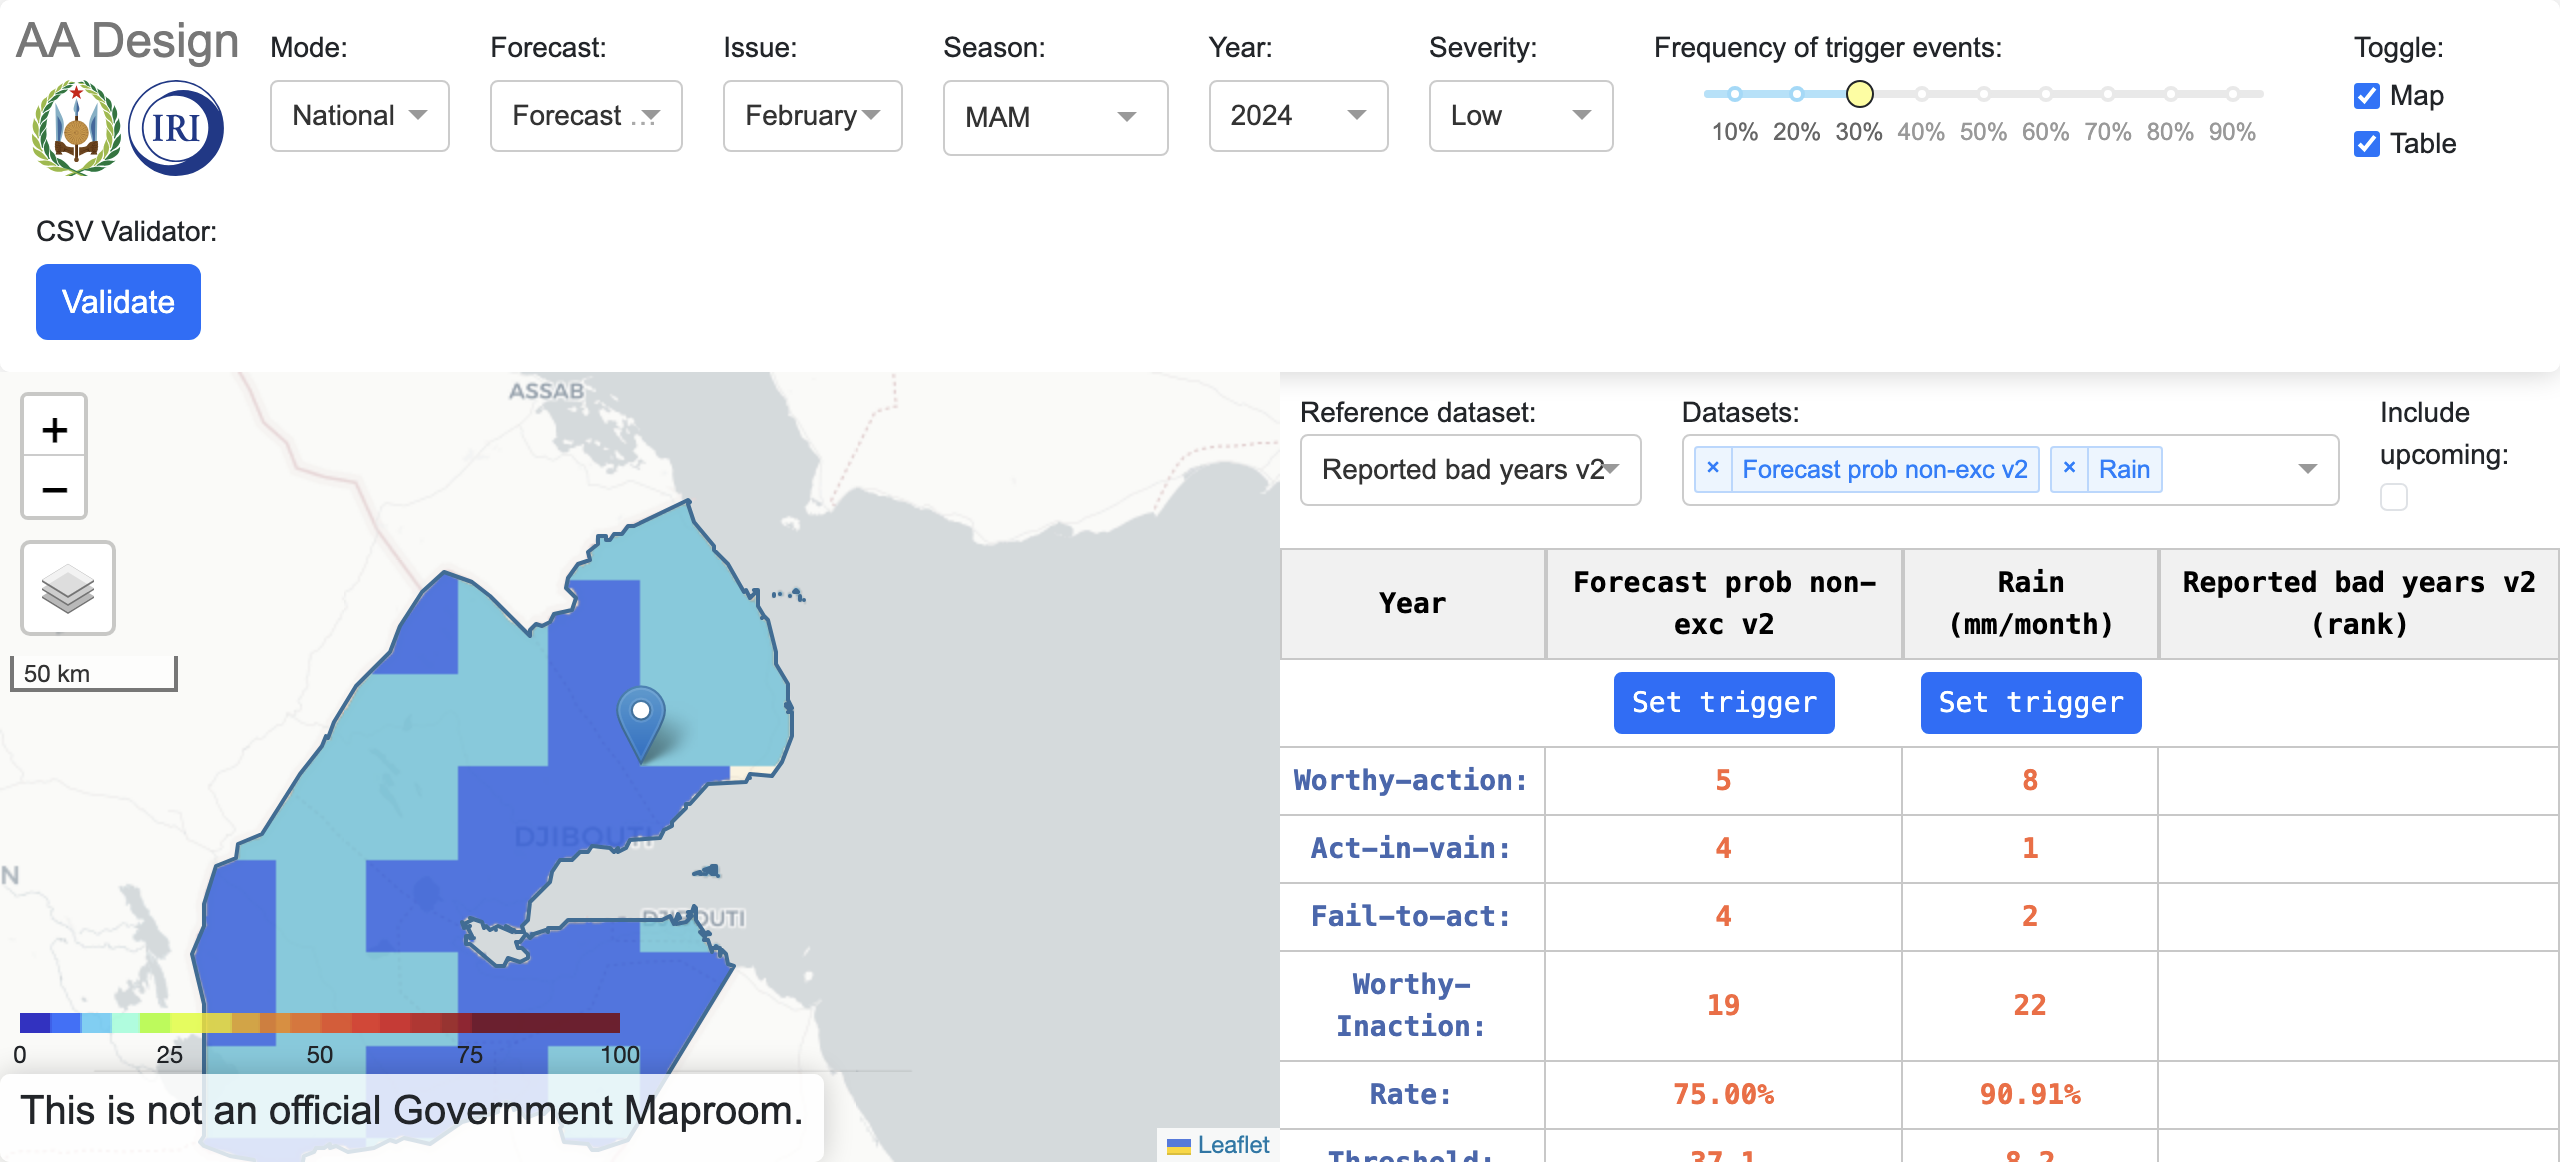Image resolution: width=2560 pixels, height=1162 pixels.
Task: Open the Season dropdown showing MAM
Action: click(1055, 117)
